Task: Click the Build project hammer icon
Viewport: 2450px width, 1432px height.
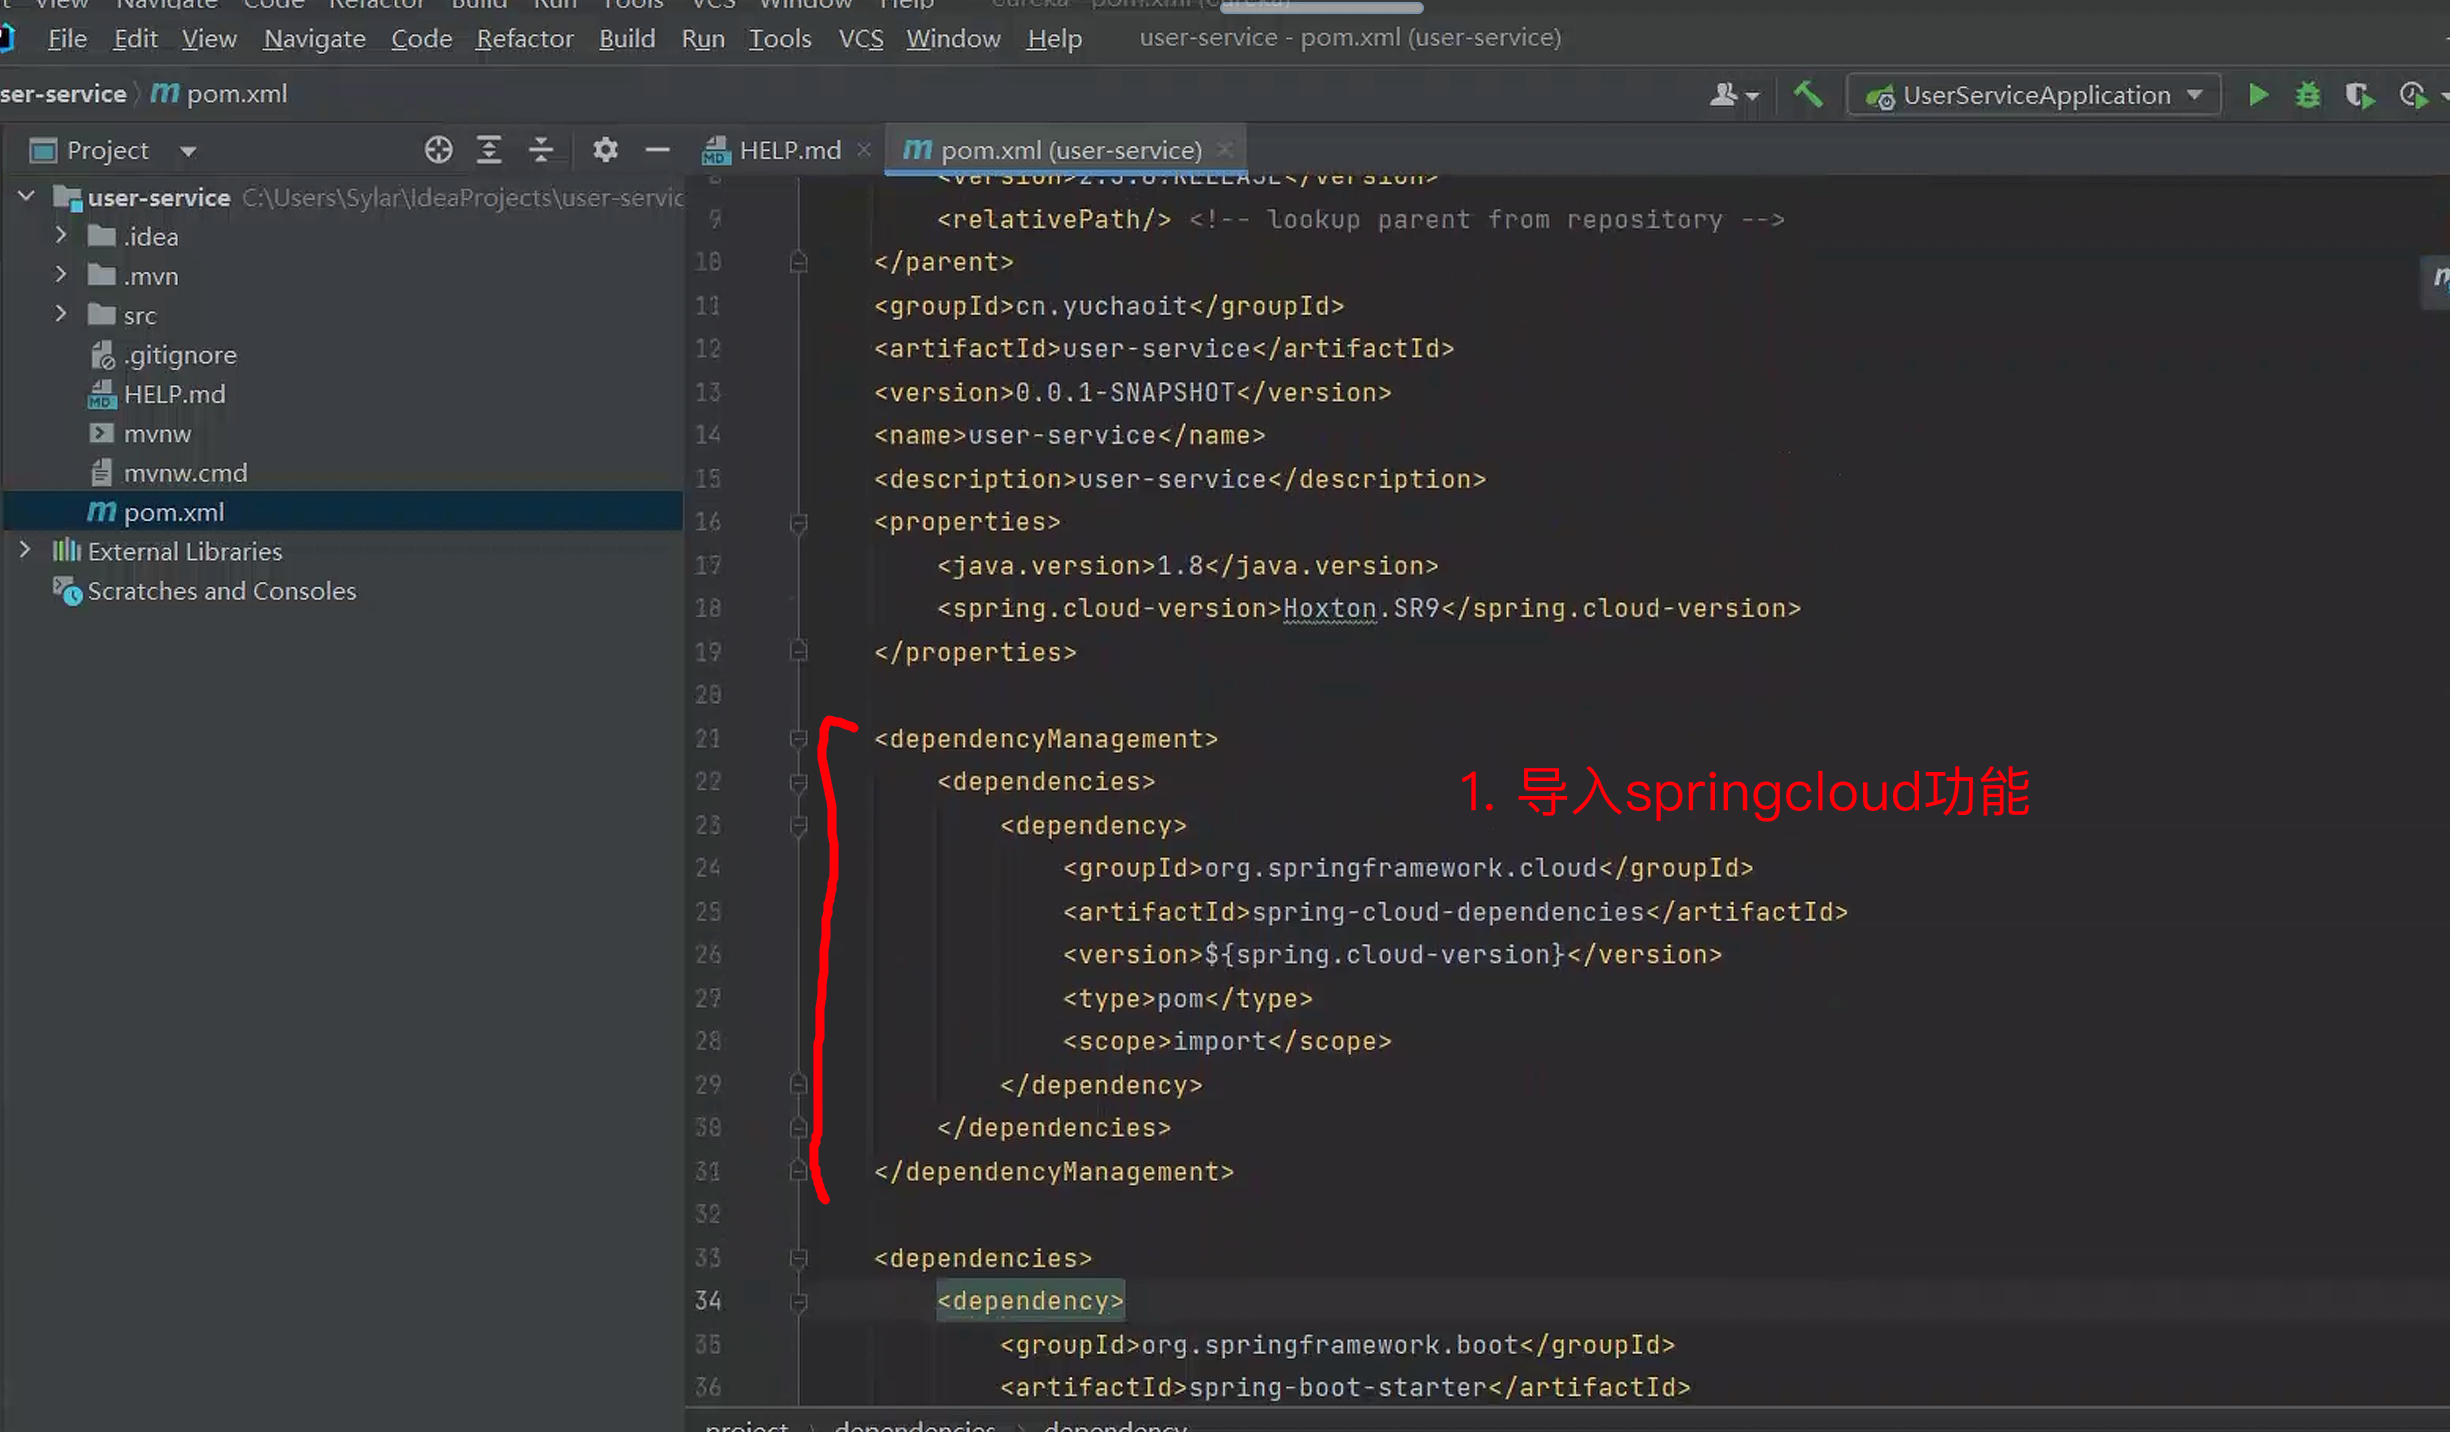Action: (x=1807, y=95)
